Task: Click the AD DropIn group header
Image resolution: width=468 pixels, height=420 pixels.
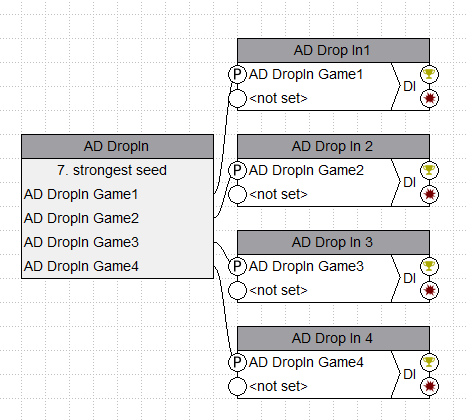Action: 117,146
